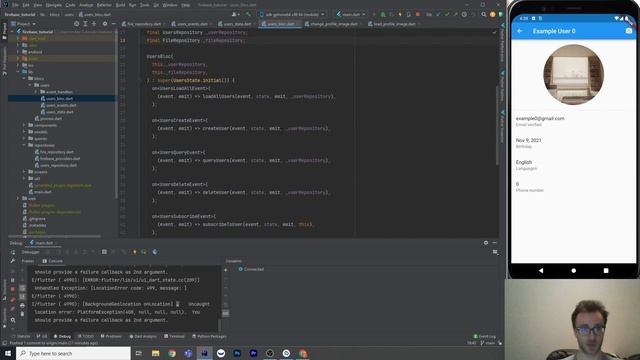Click the select opened file target icon
This screenshot has width=640, height=360.
click(x=76, y=24)
